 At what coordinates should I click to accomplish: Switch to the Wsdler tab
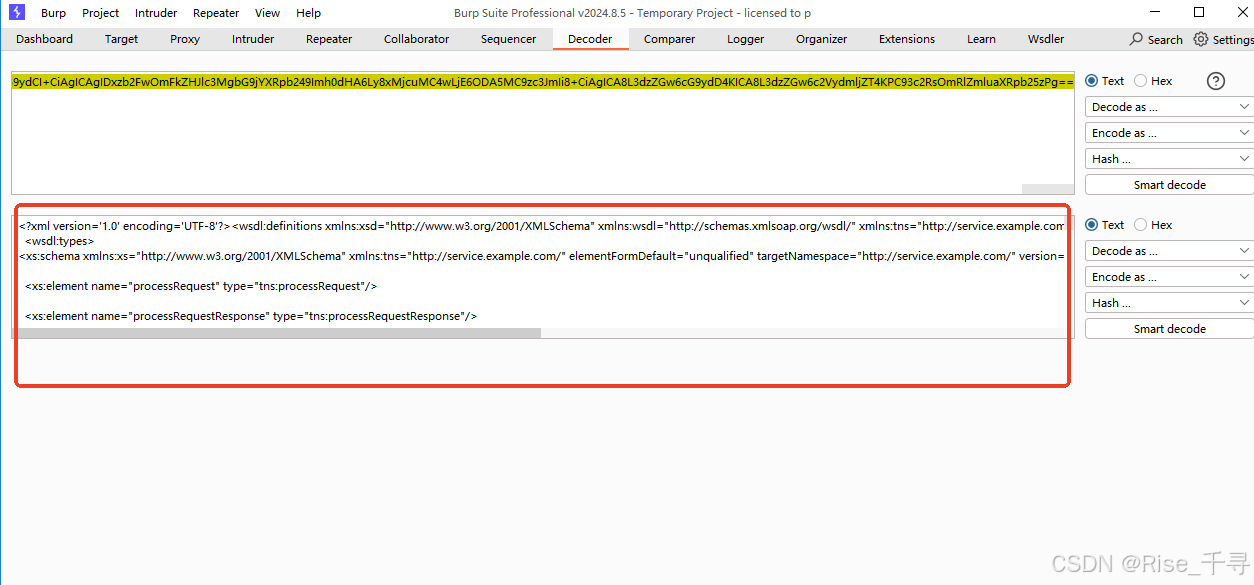[1046, 39]
